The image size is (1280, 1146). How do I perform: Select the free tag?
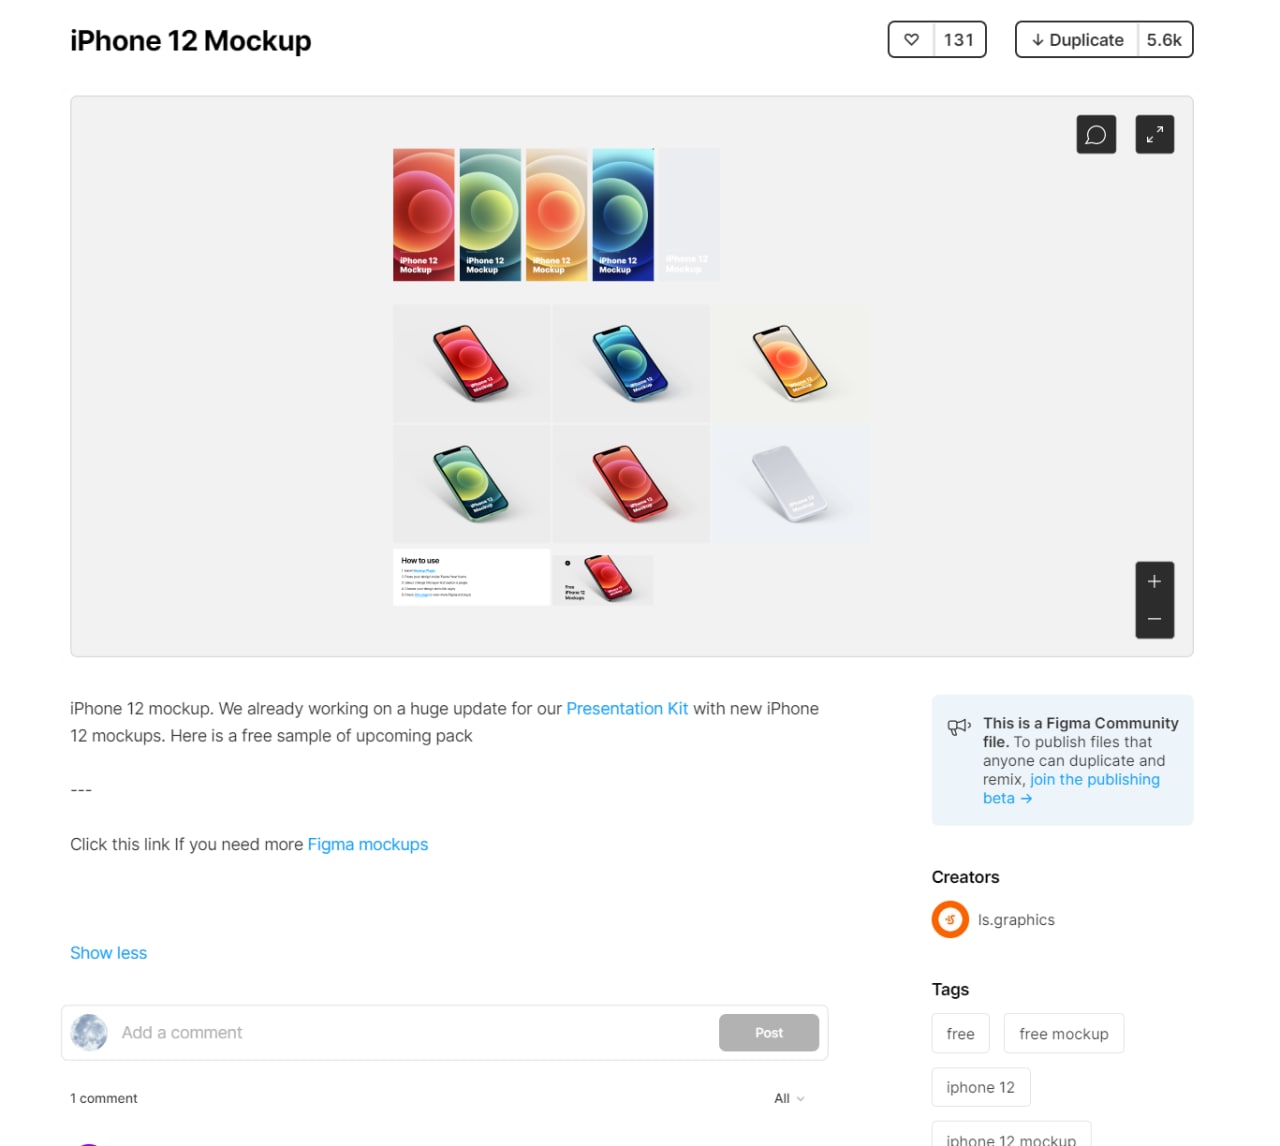[x=960, y=1034]
